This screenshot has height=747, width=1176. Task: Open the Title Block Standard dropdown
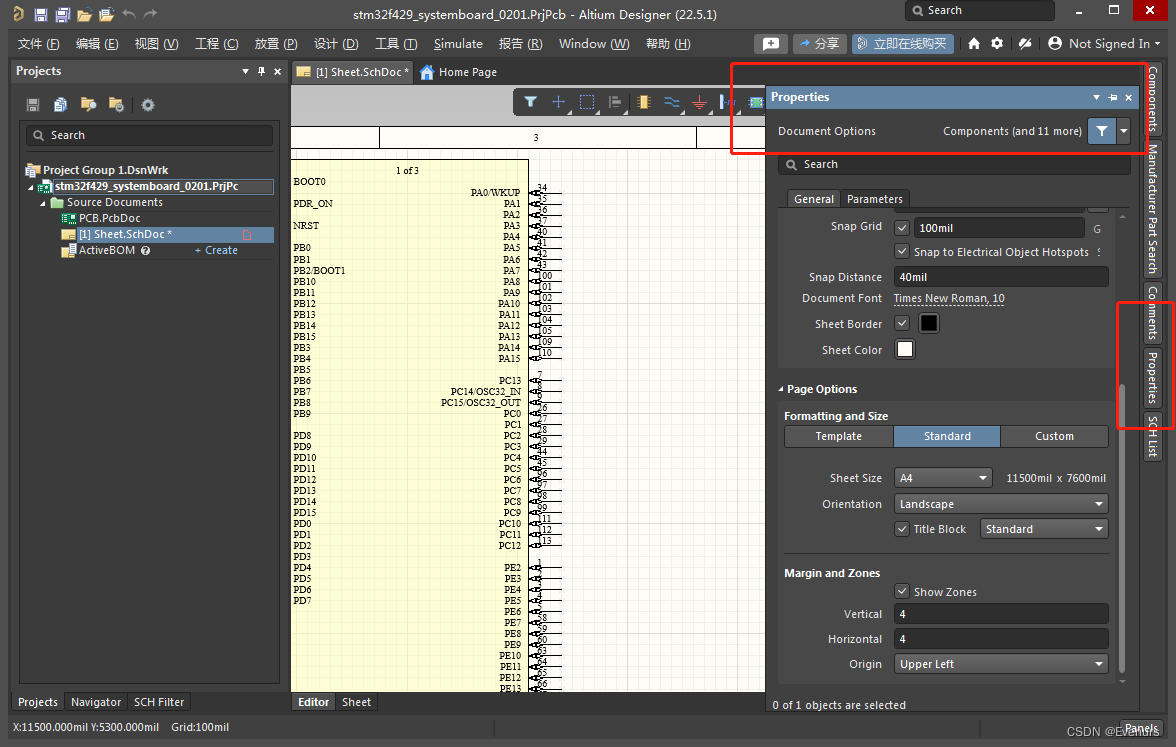pos(1043,529)
